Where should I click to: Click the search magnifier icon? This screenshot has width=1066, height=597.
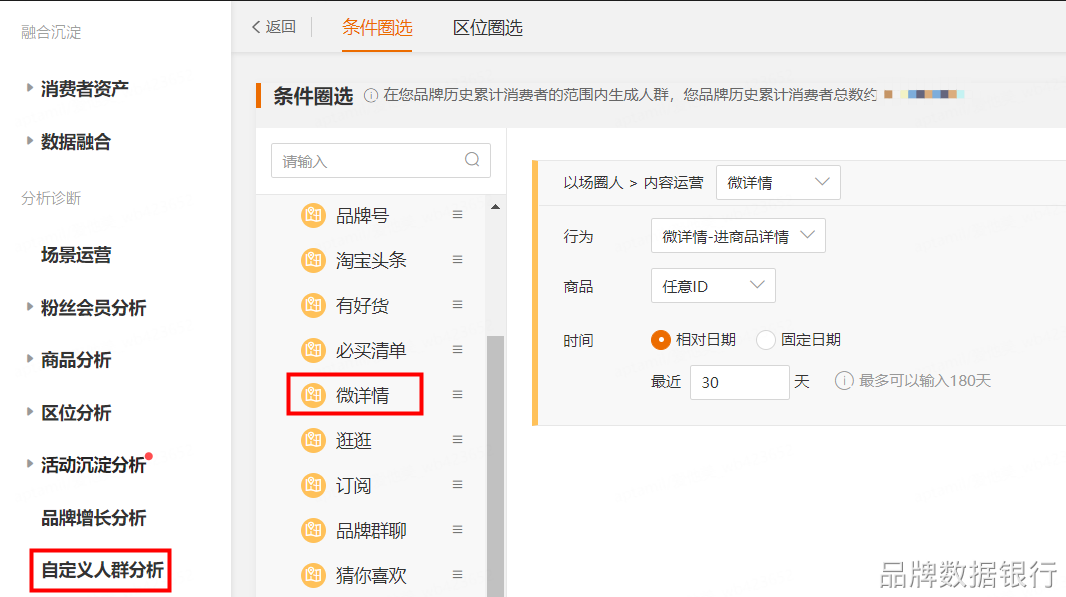pos(472,160)
